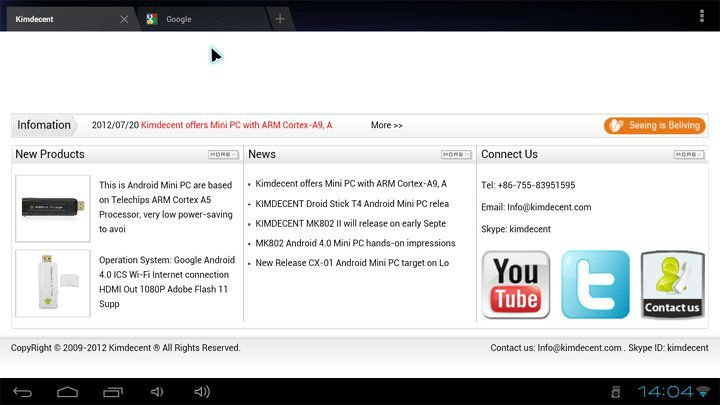Screen dimensions: 720x405
Task: Open the More >> link in Infomation bar
Action: coord(387,125)
